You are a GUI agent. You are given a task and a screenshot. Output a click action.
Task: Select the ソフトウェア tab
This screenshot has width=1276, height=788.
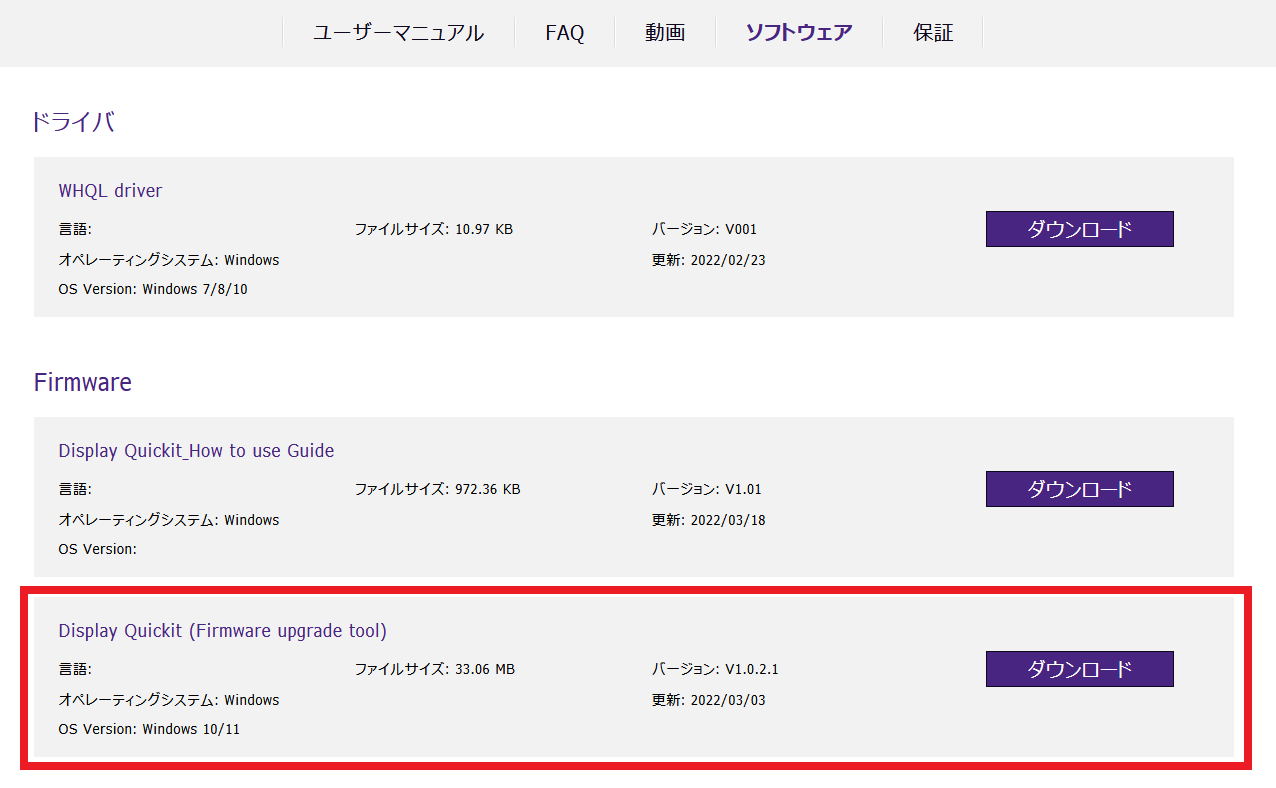799,32
